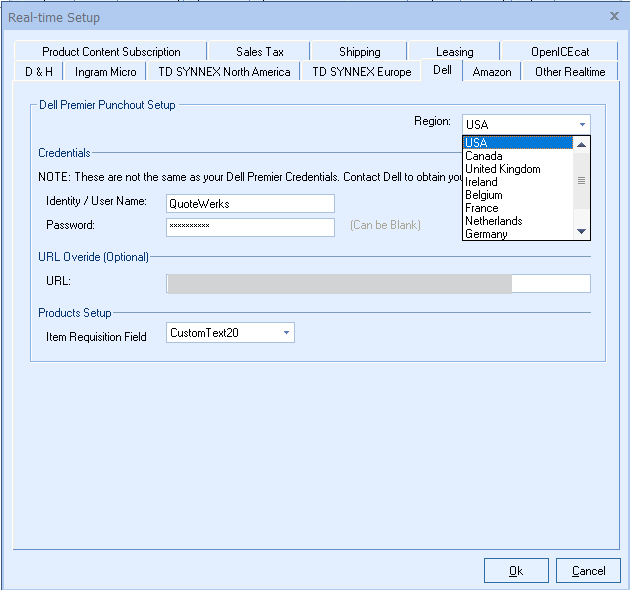Click the Cancel button

click(588, 571)
